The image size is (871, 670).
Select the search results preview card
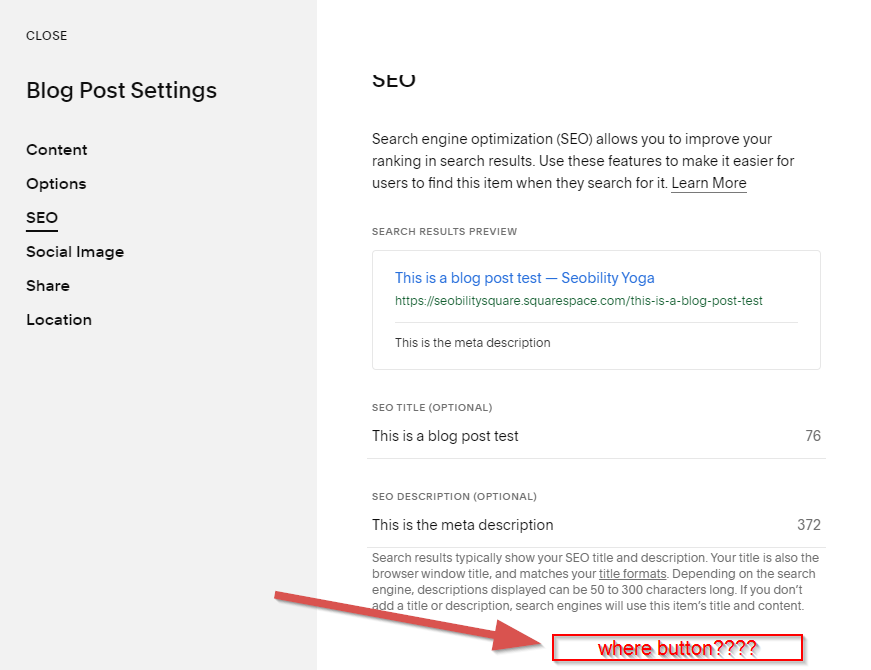coord(595,310)
